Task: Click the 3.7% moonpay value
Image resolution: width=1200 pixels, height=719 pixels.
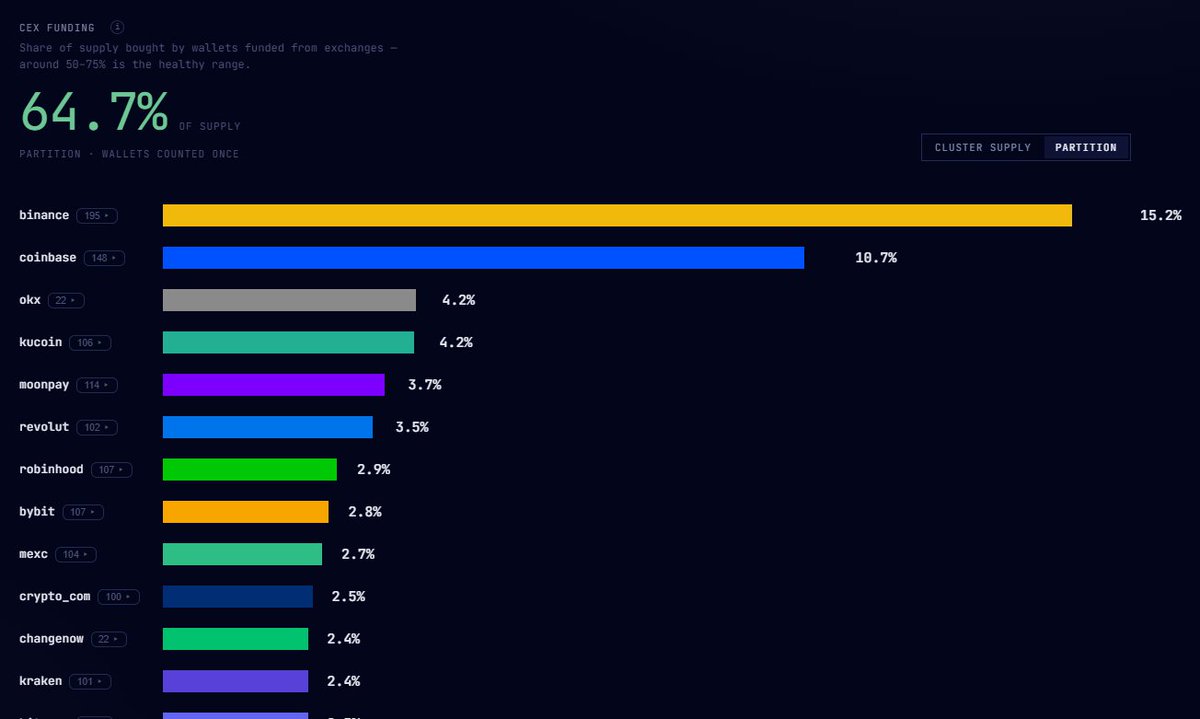Action: 424,385
